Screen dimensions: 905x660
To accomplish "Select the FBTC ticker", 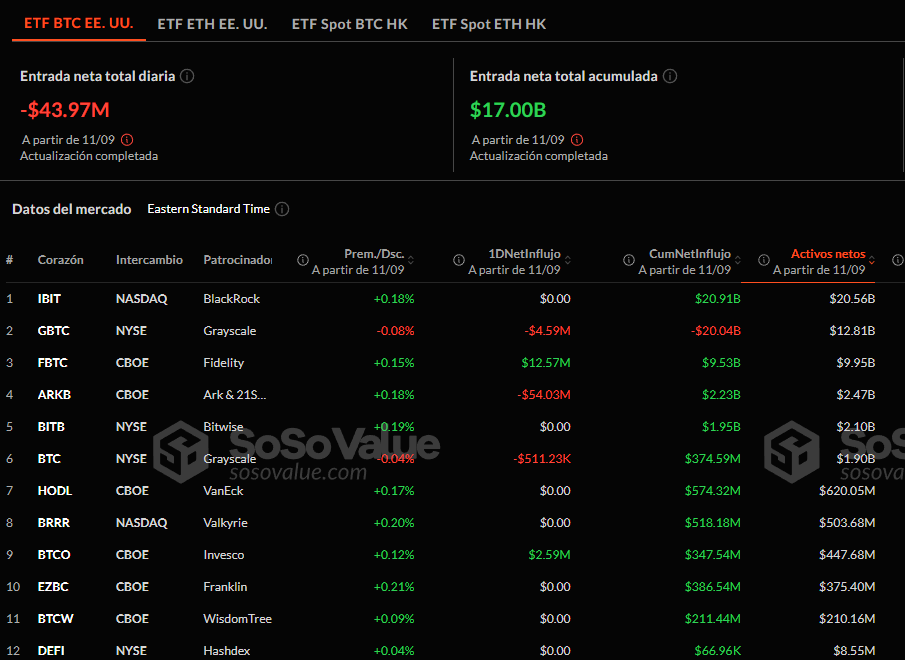I will 52,362.
